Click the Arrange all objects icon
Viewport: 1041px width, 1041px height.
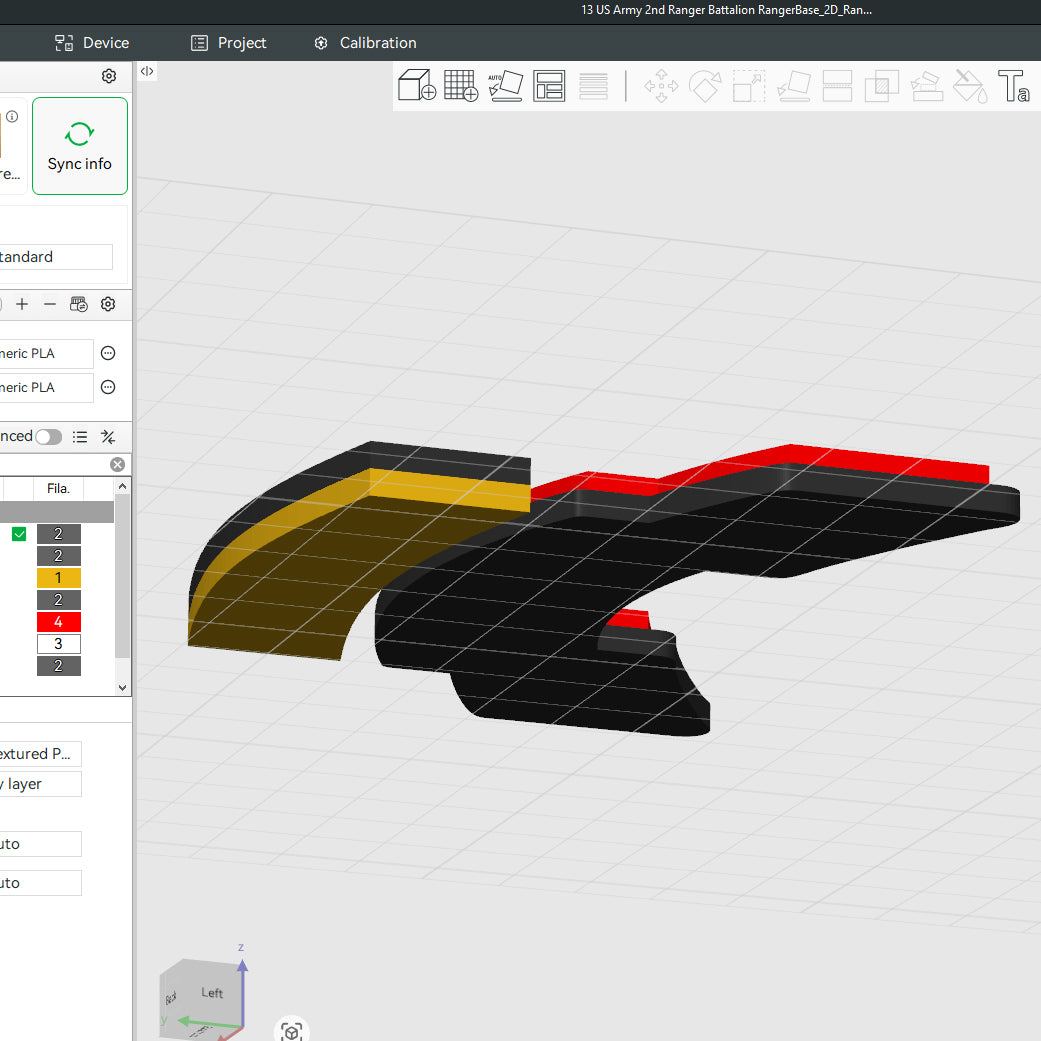549,86
